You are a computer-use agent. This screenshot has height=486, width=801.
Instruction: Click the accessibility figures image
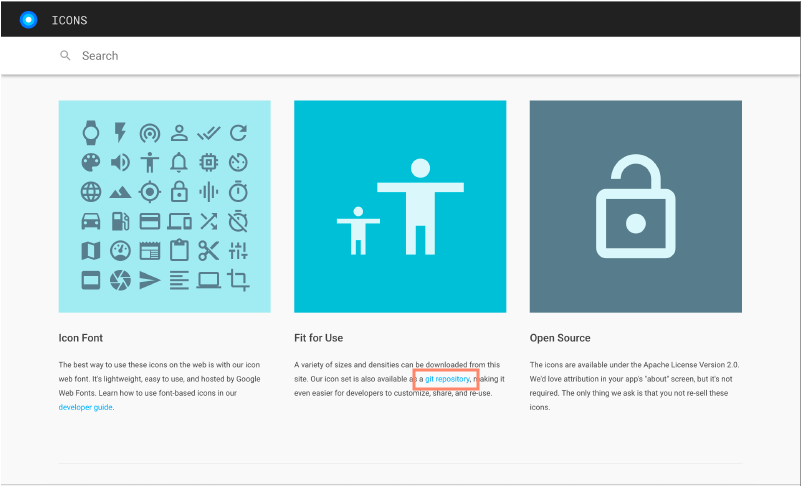400,207
